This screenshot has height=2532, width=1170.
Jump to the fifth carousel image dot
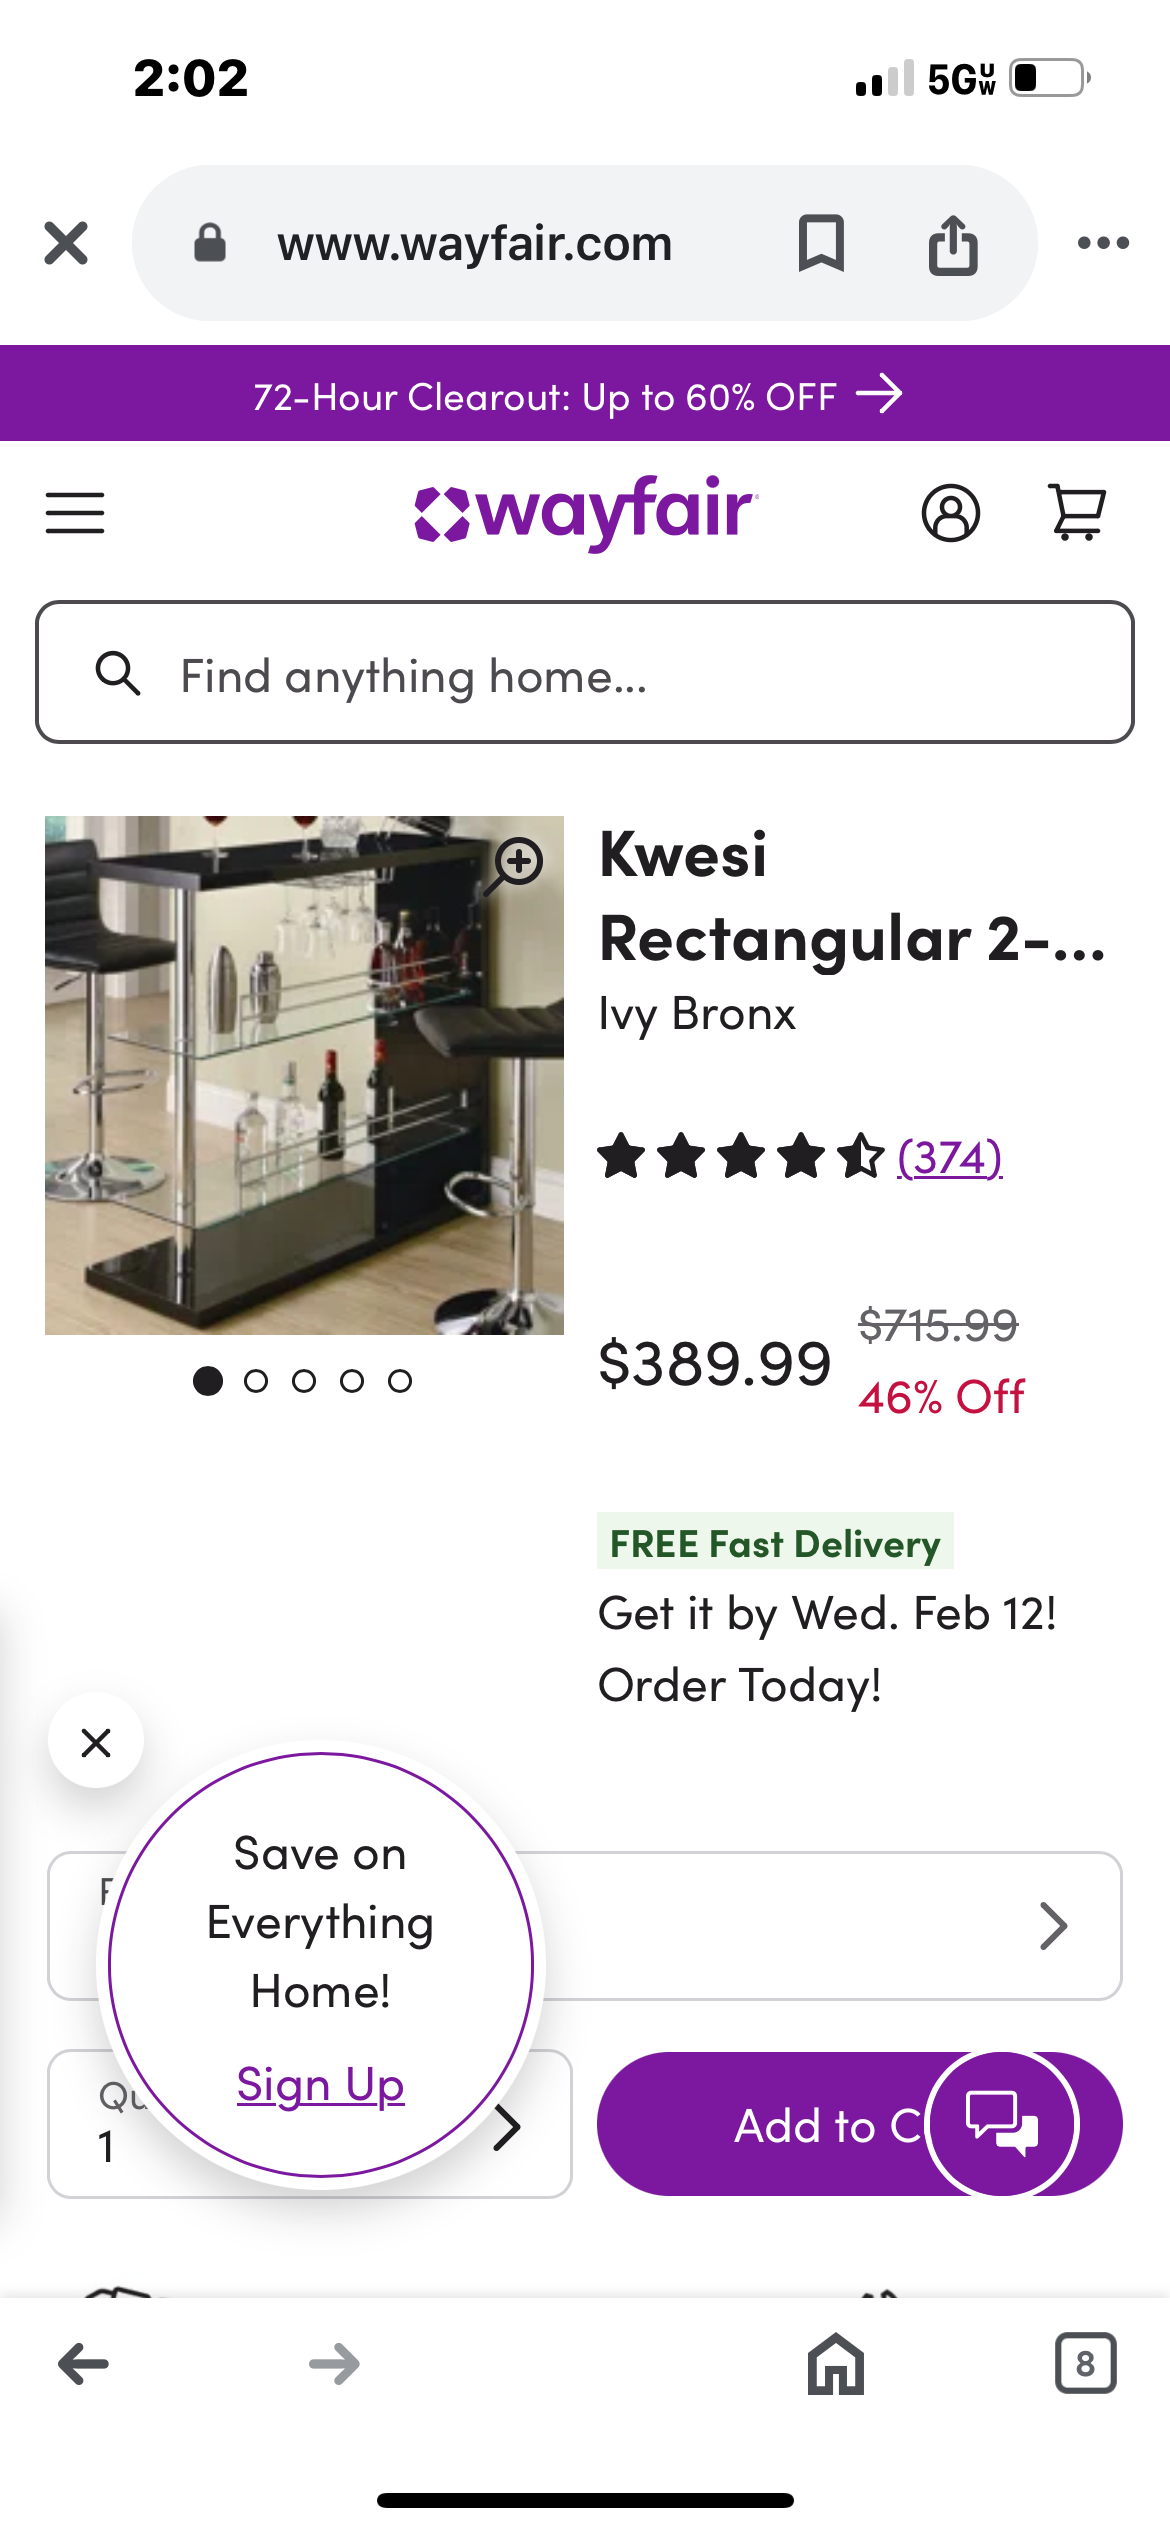click(400, 1381)
